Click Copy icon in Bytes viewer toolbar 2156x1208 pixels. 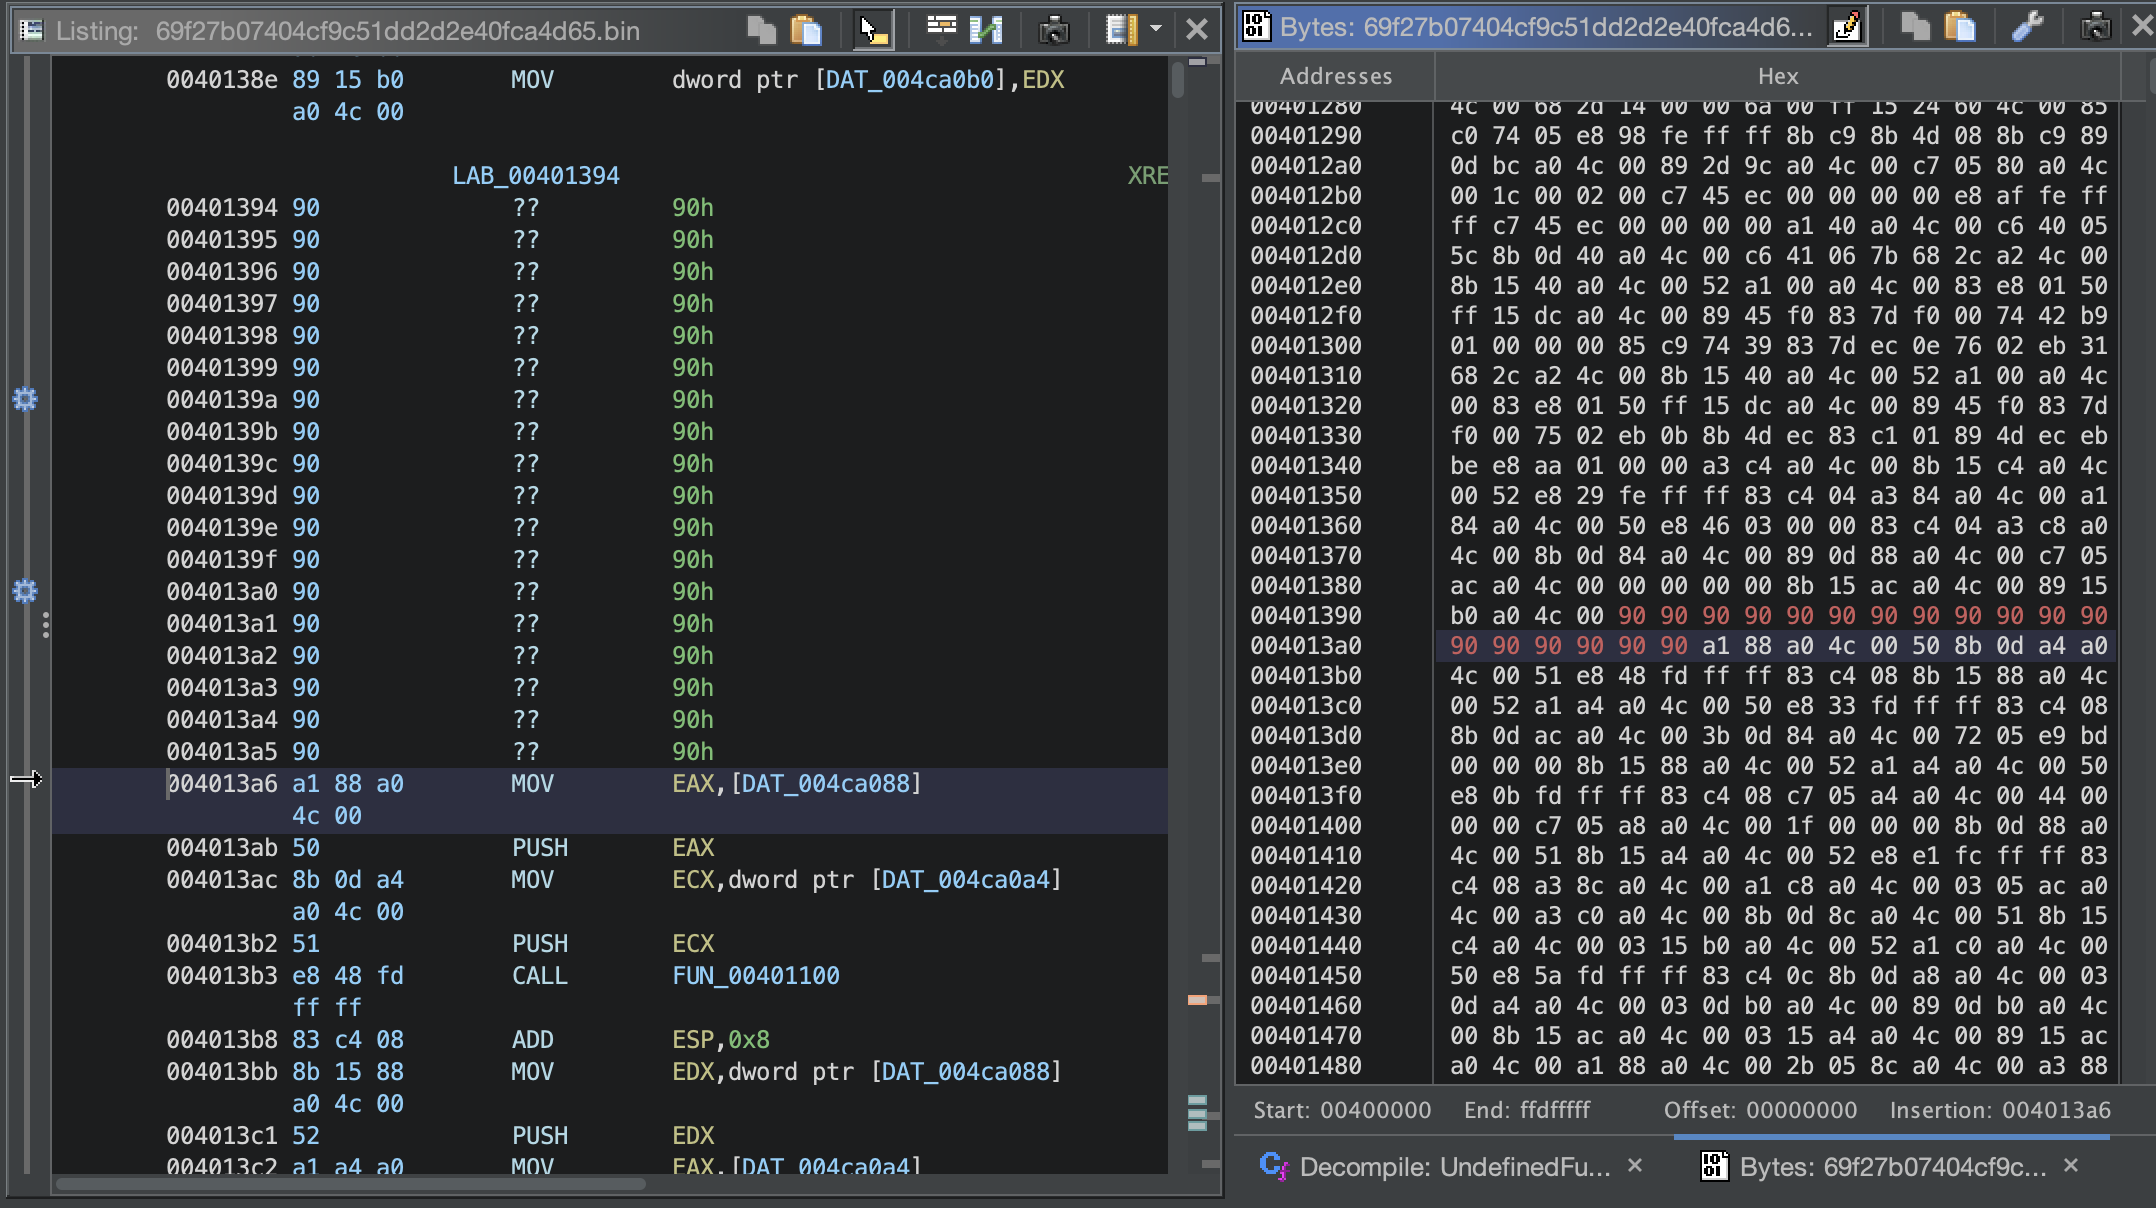point(1915,27)
